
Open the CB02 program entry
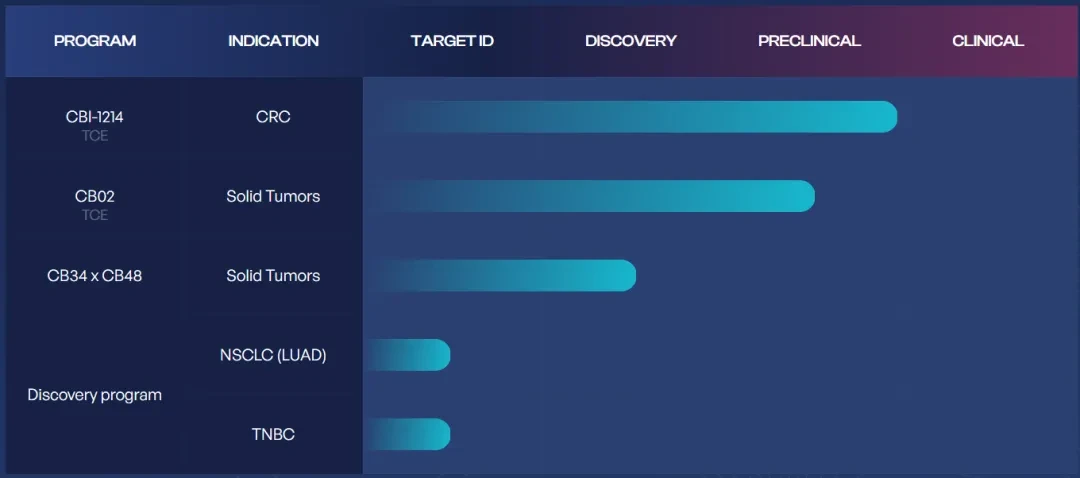pyautogui.click(x=95, y=196)
